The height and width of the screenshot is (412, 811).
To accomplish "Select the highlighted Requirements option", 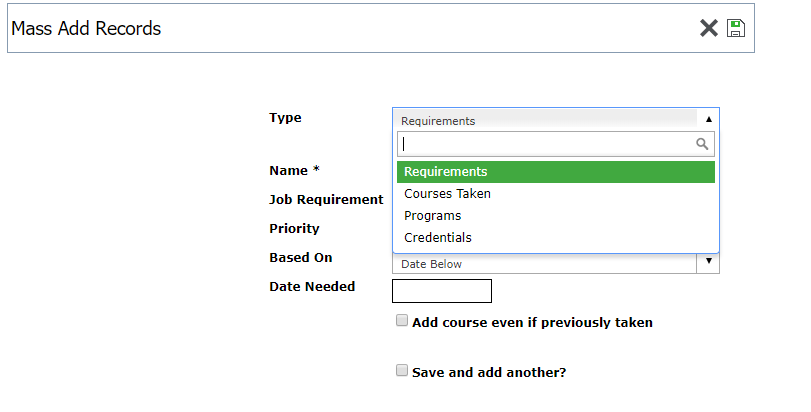I will coord(555,172).
